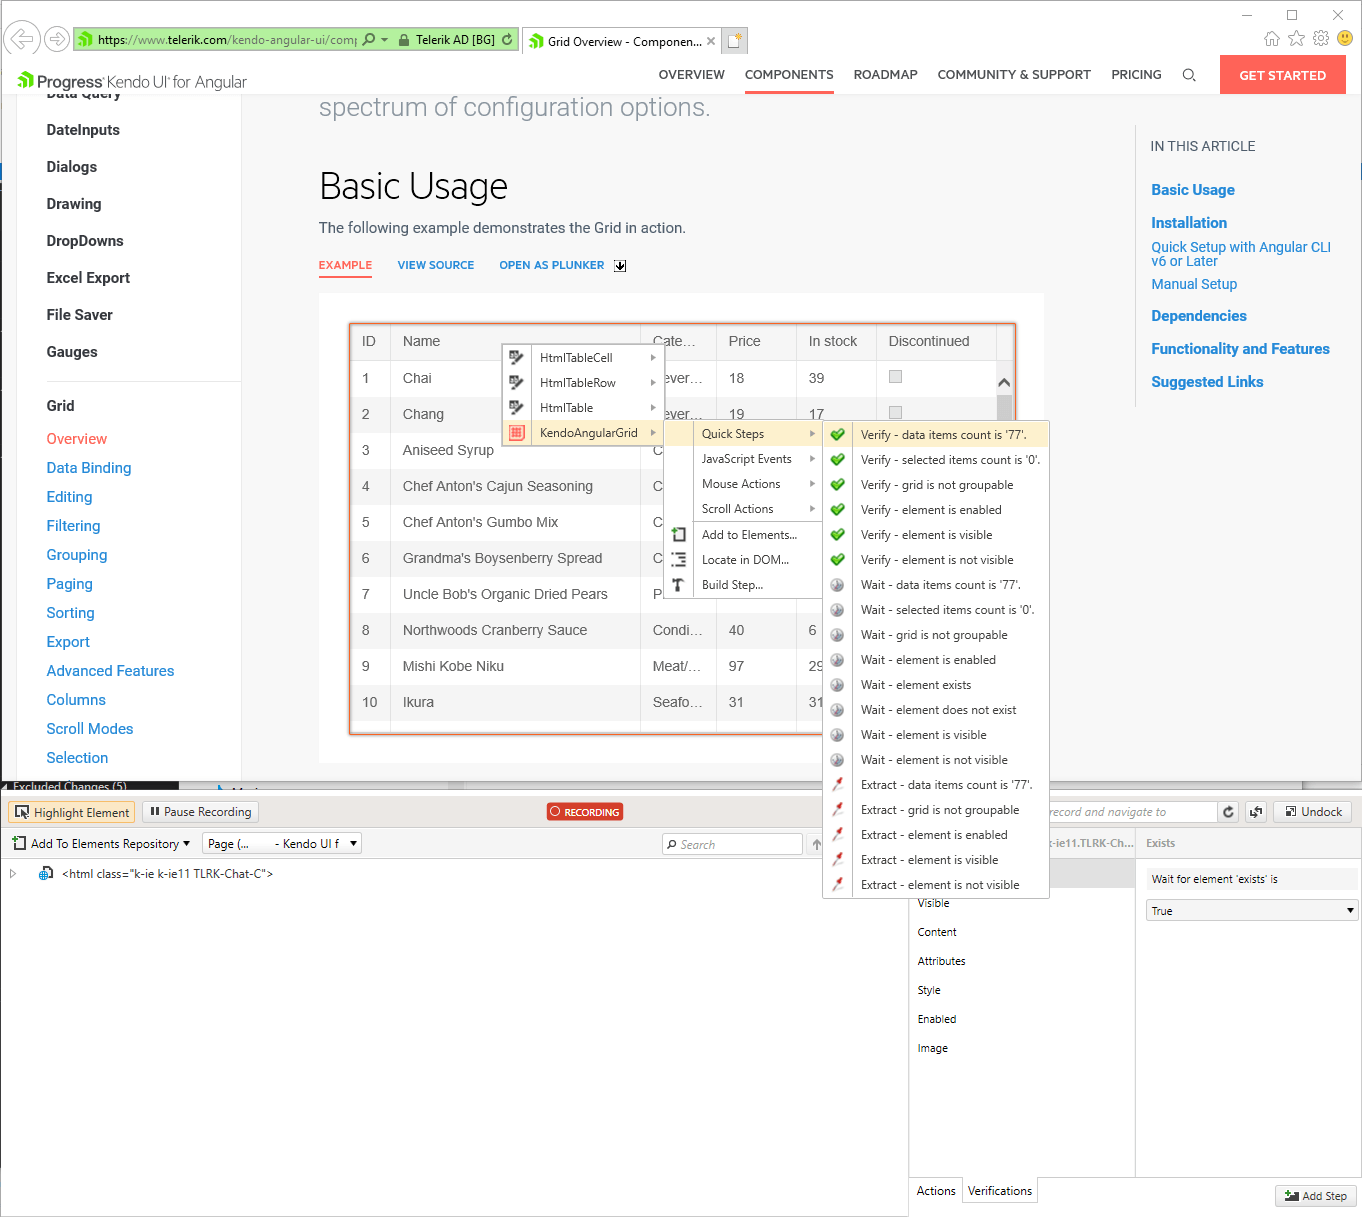Screen dimensions: 1362x1217
Task: Click the browser Back arrow button
Action: pos(21,39)
